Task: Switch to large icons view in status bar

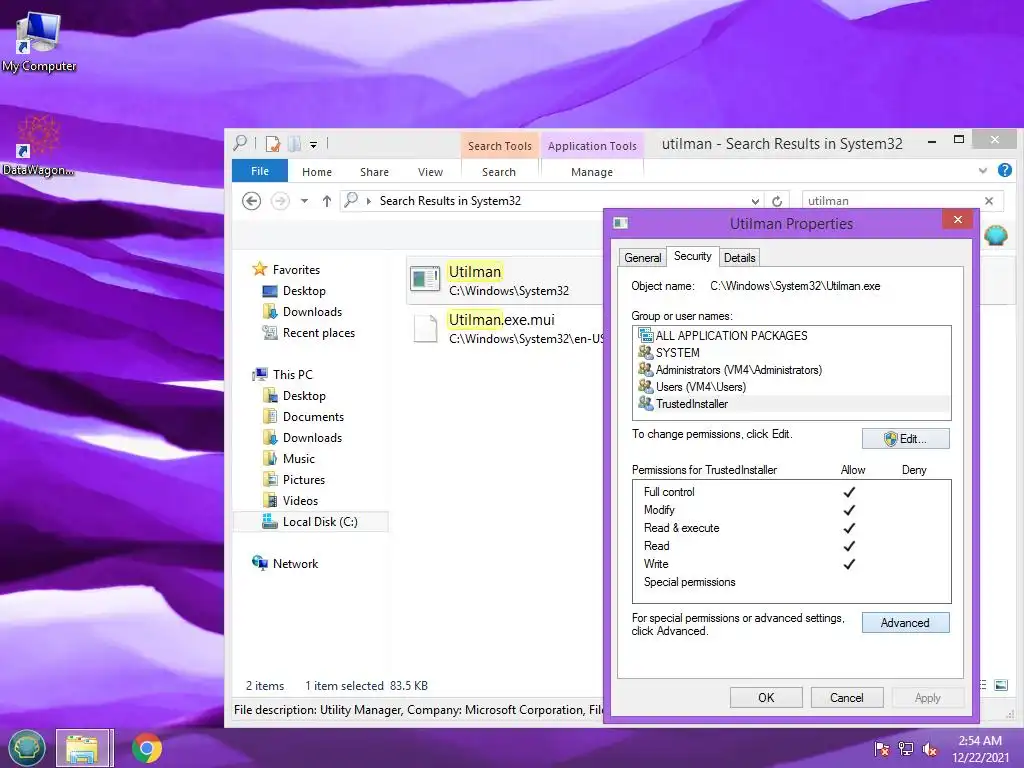Action: point(1000,685)
